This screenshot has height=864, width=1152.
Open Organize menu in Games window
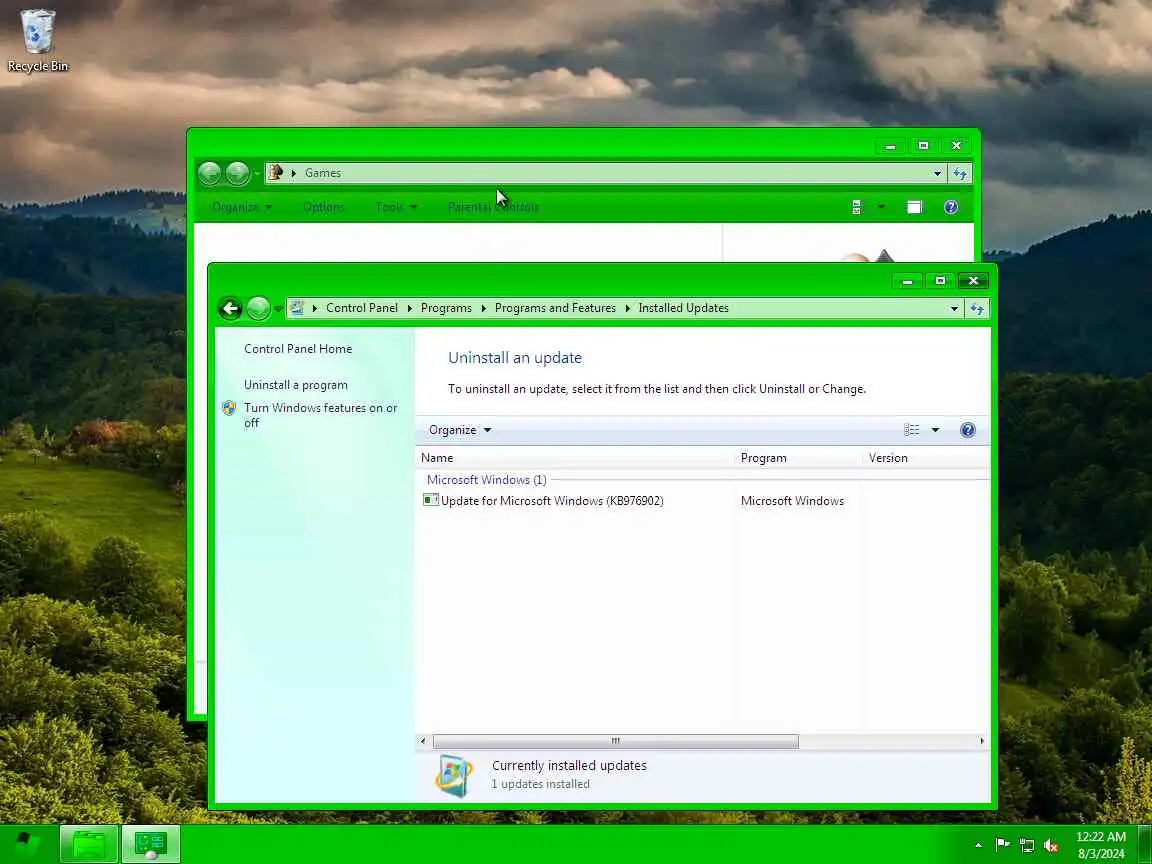(242, 207)
